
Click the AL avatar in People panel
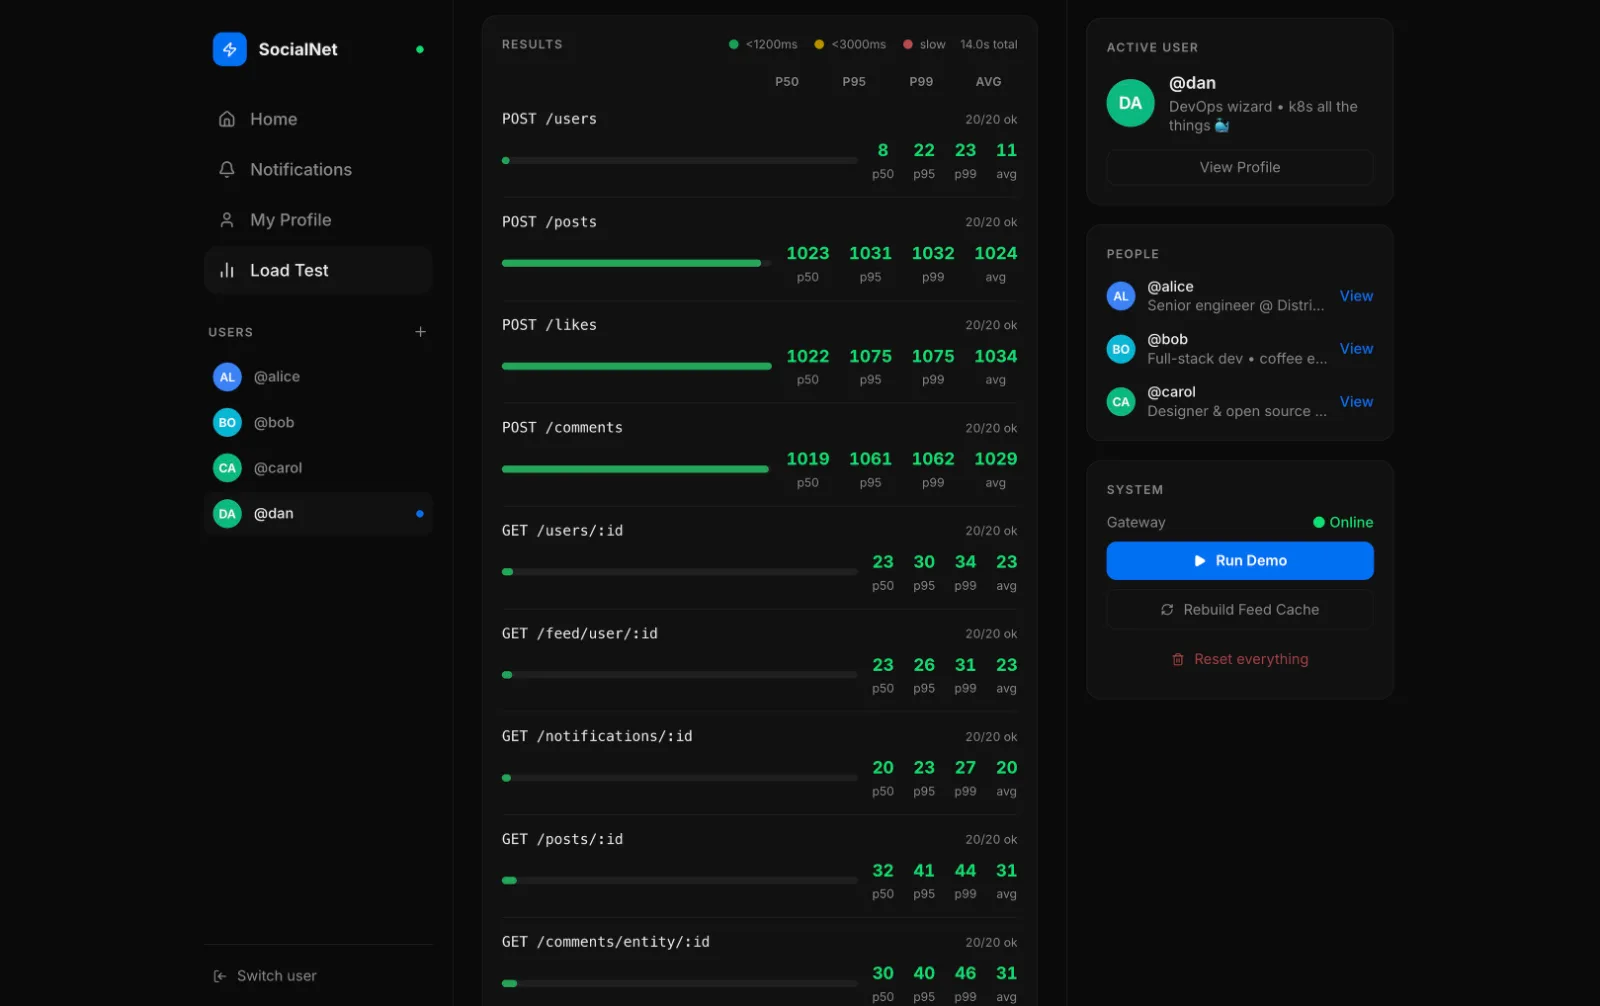[1121, 296]
